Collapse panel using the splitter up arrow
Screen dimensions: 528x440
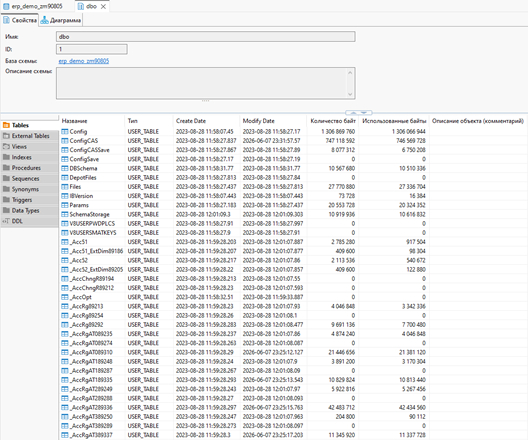pos(353,113)
